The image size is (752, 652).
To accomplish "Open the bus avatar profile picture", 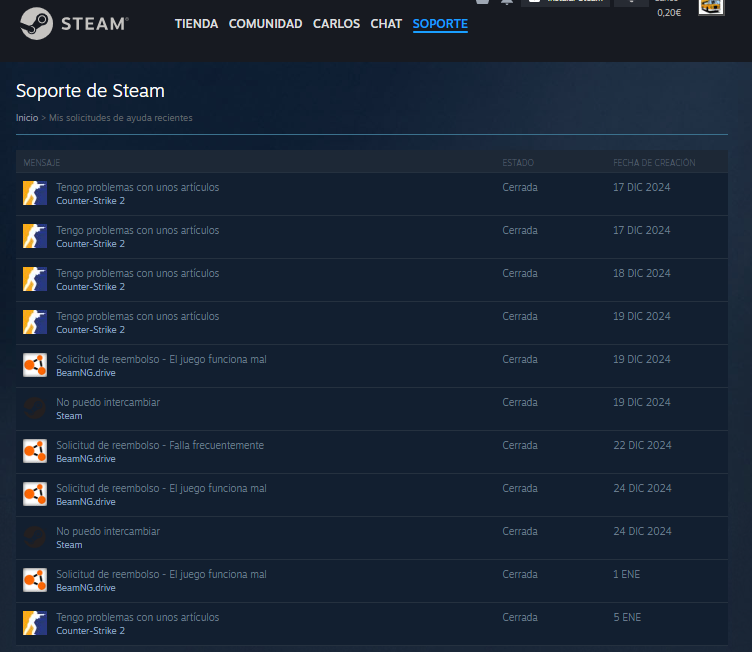I will pos(711,7).
